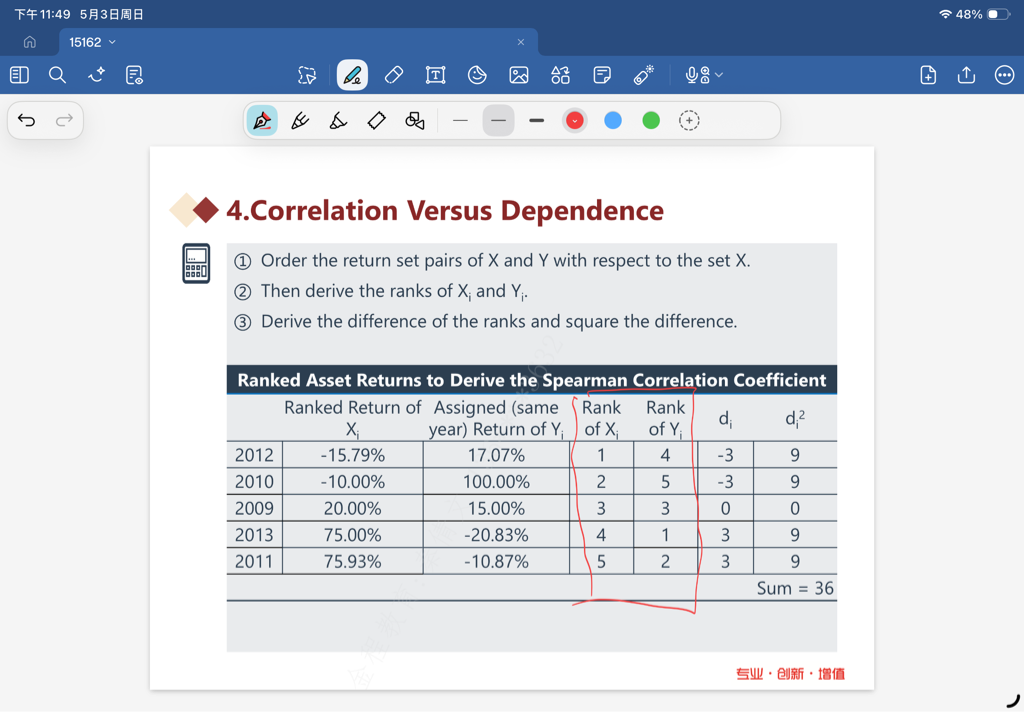Open the search magnifier tool
Screen dimensions: 1024x712
point(57,75)
